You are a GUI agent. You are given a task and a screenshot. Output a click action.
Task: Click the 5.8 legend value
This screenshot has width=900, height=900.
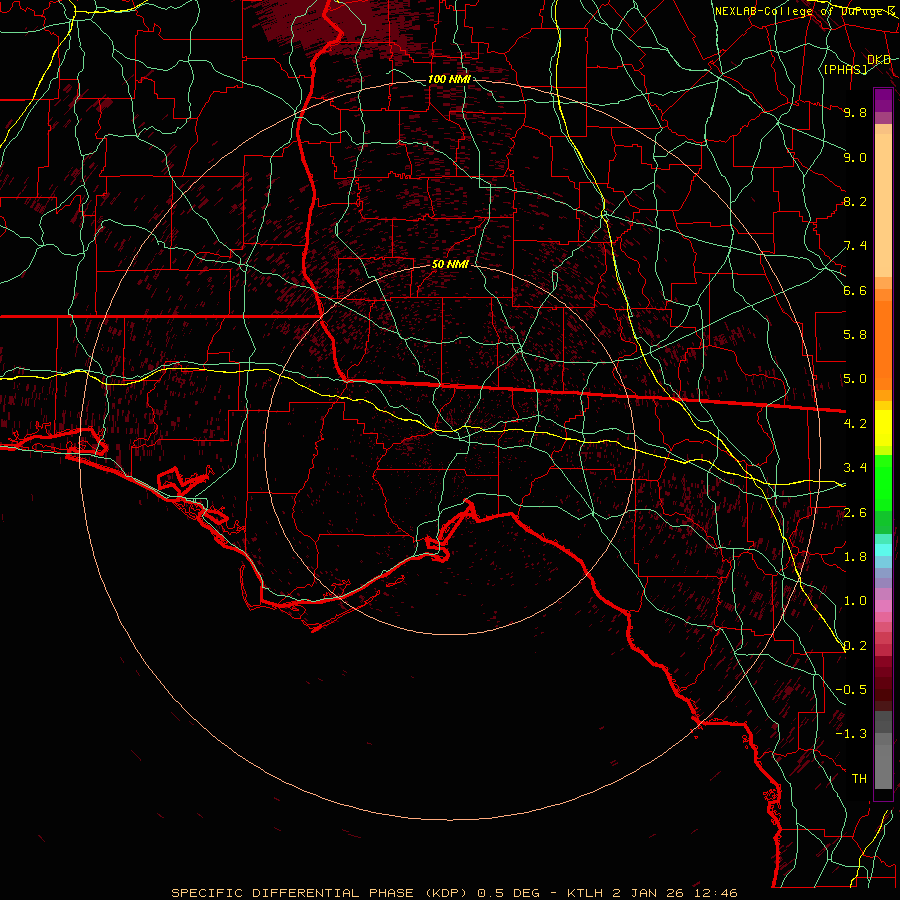coord(855,335)
